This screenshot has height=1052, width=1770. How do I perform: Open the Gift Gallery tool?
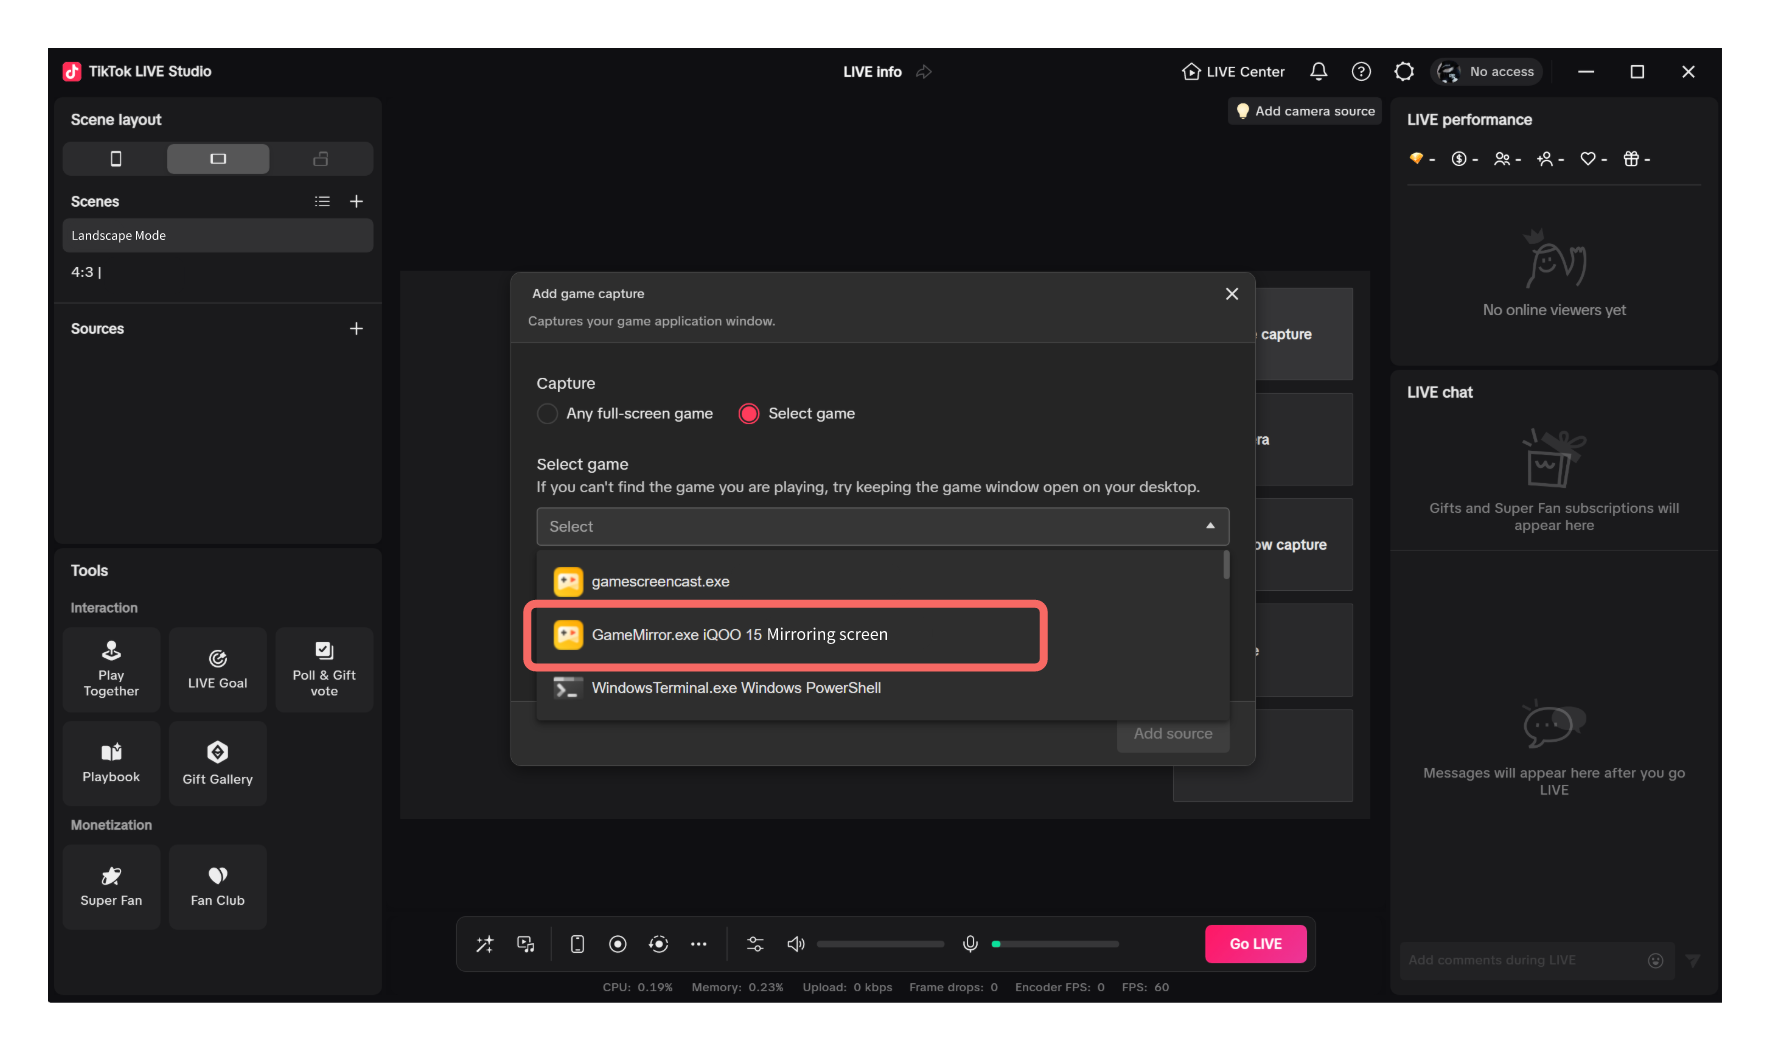(217, 763)
